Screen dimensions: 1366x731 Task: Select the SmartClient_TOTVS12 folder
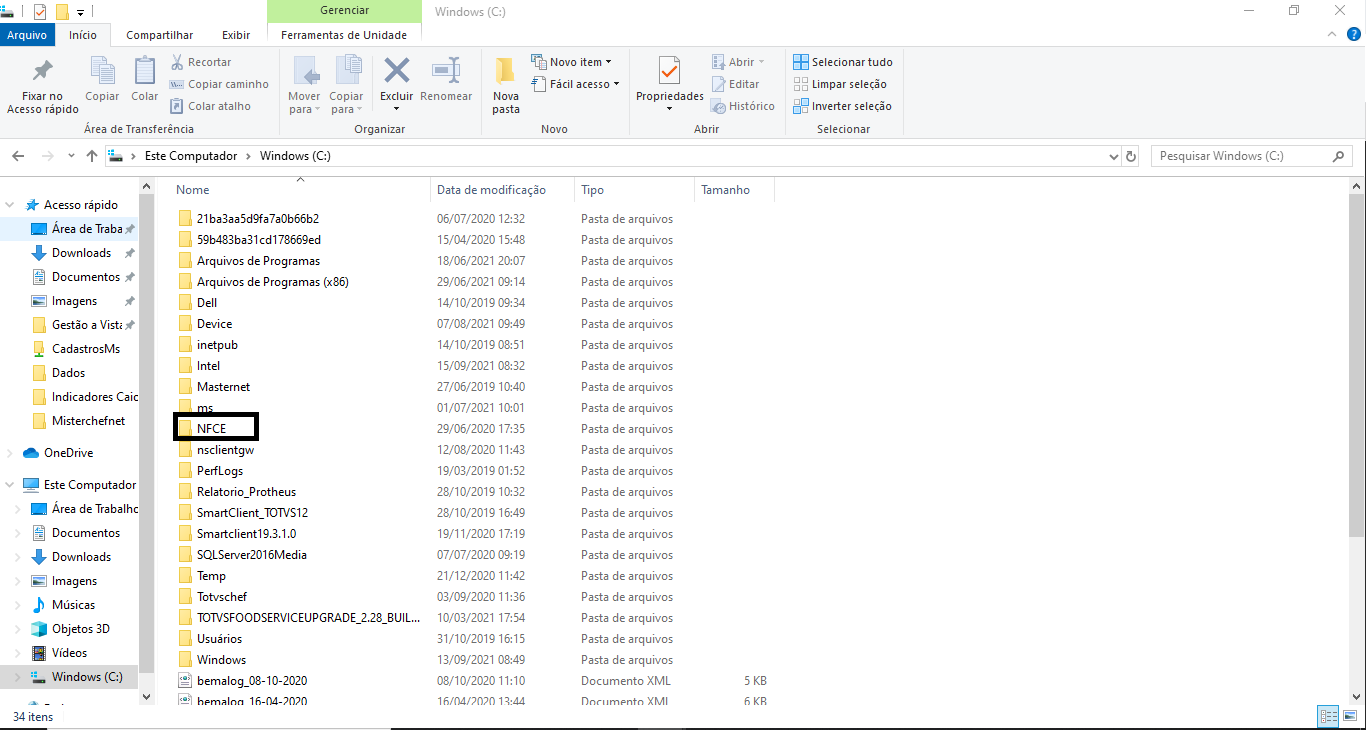[x=252, y=513]
